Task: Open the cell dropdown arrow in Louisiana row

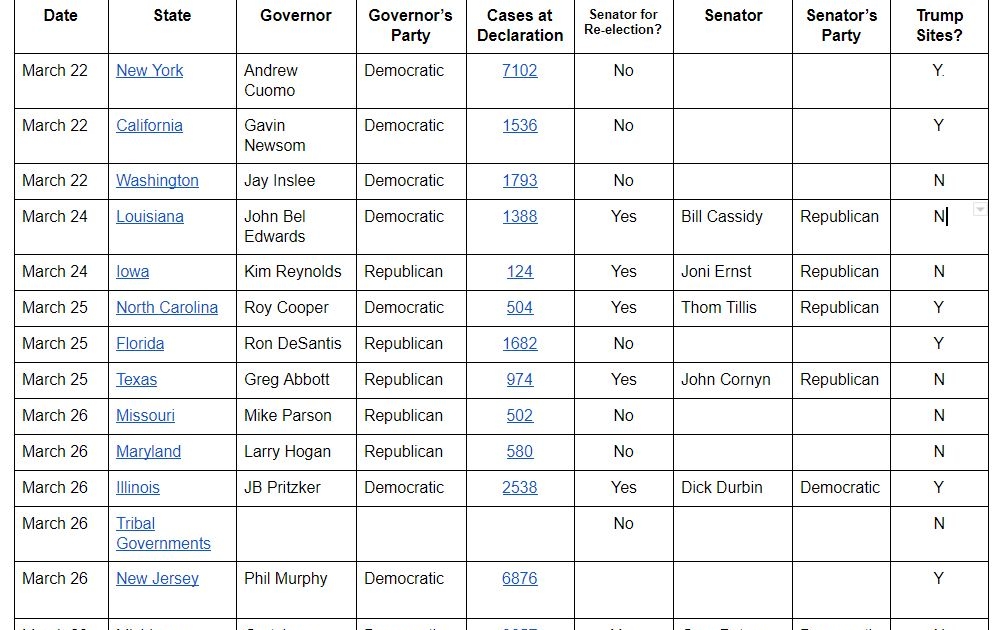Action: click(979, 209)
